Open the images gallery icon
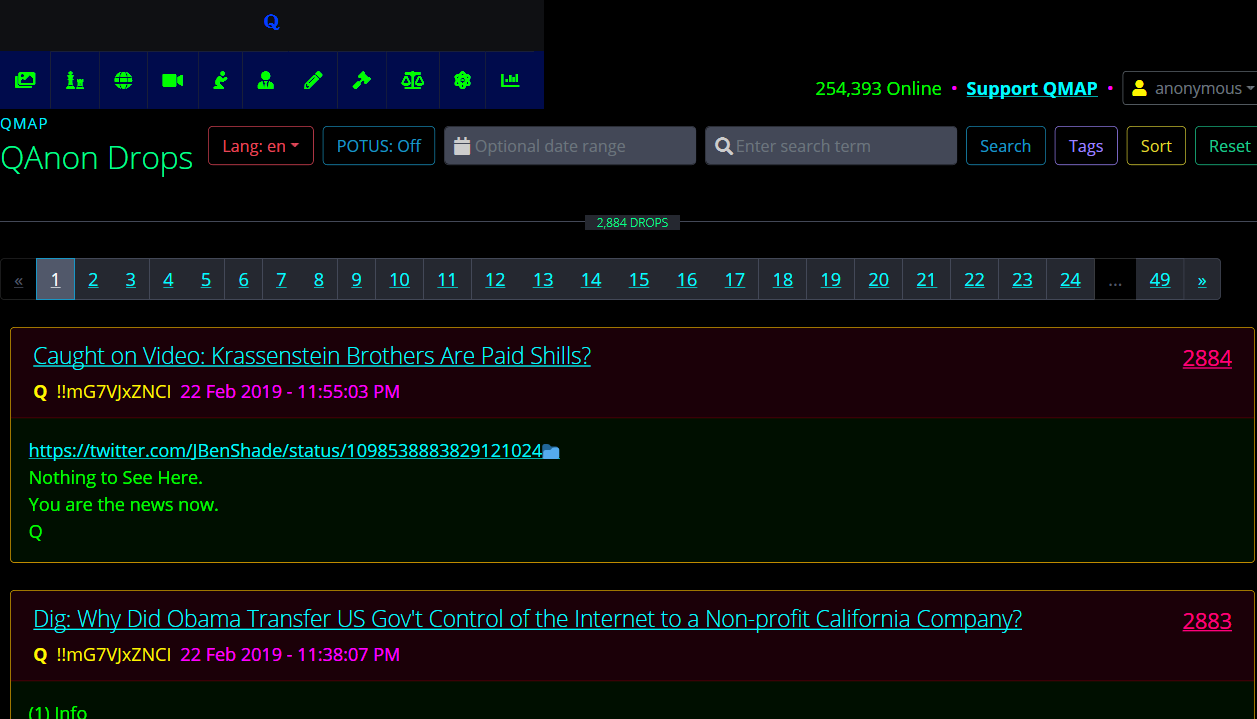Image resolution: width=1257 pixels, height=719 pixels. tap(25, 80)
